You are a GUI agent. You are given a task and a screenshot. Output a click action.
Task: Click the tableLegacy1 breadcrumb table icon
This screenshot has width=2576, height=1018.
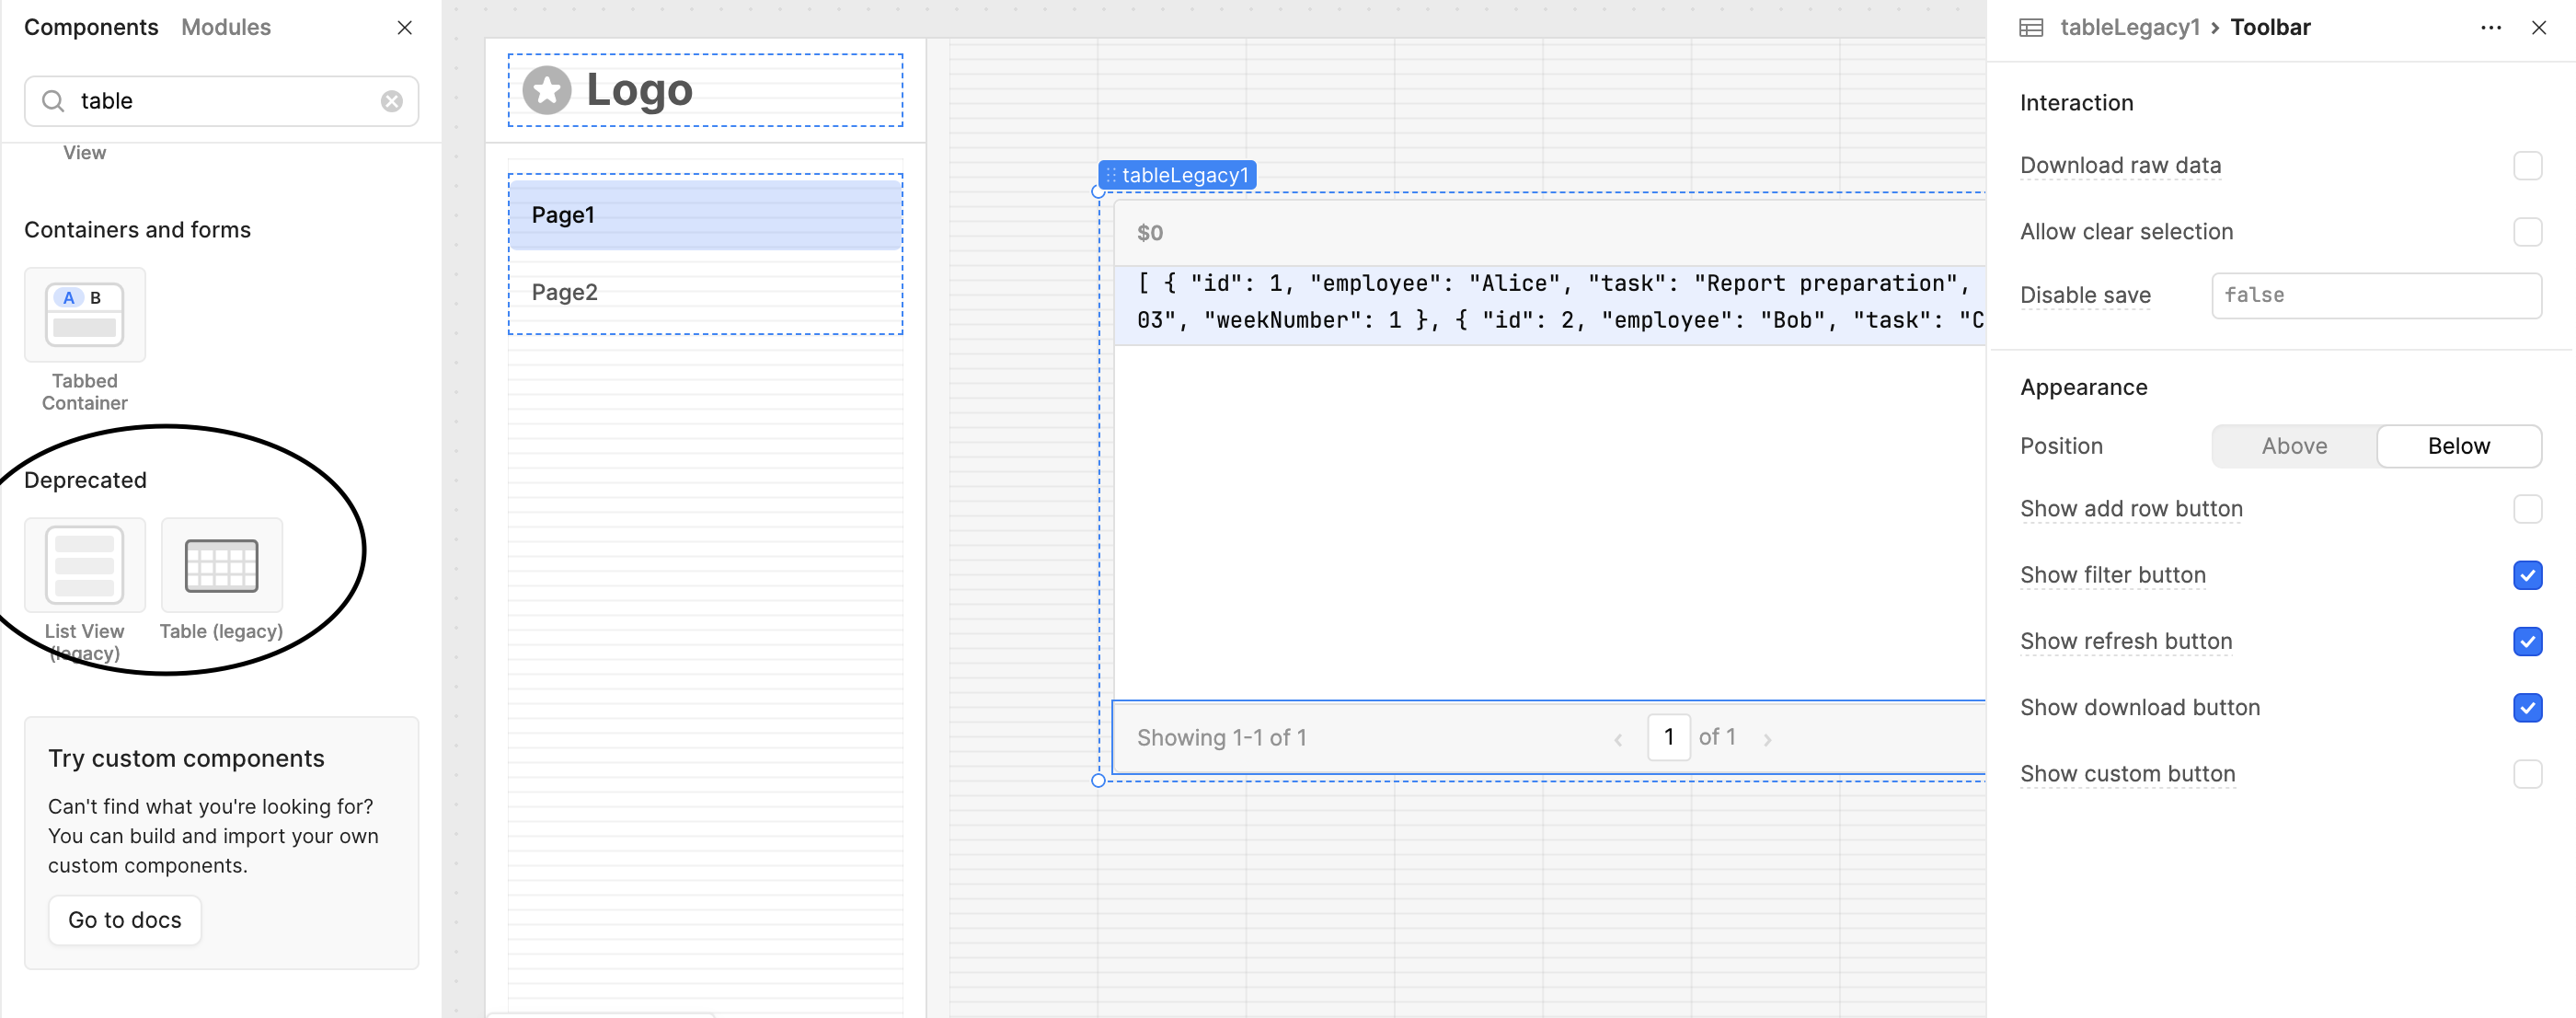pyautogui.click(x=2031, y=28)
